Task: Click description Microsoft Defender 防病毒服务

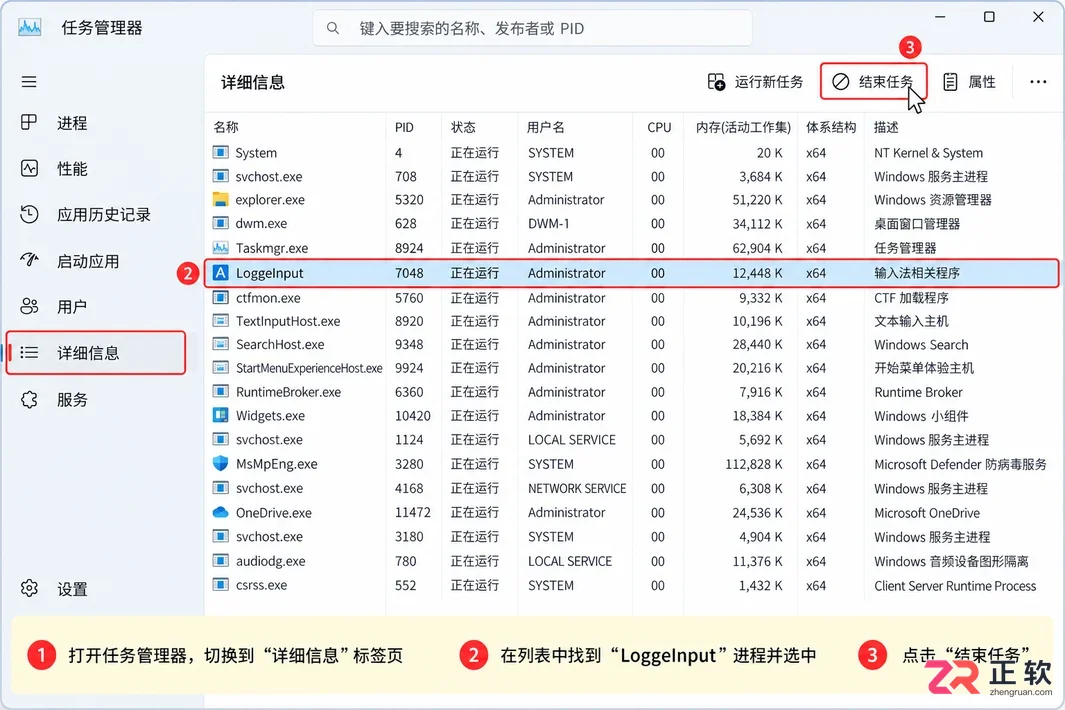Action: coord(960,464)
